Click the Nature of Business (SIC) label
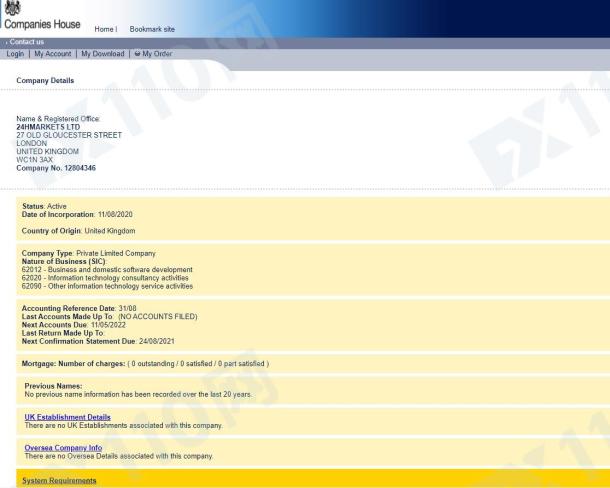The height and width of the screenshot is (488, 610). pyautogui.click(x=64, y=262)
